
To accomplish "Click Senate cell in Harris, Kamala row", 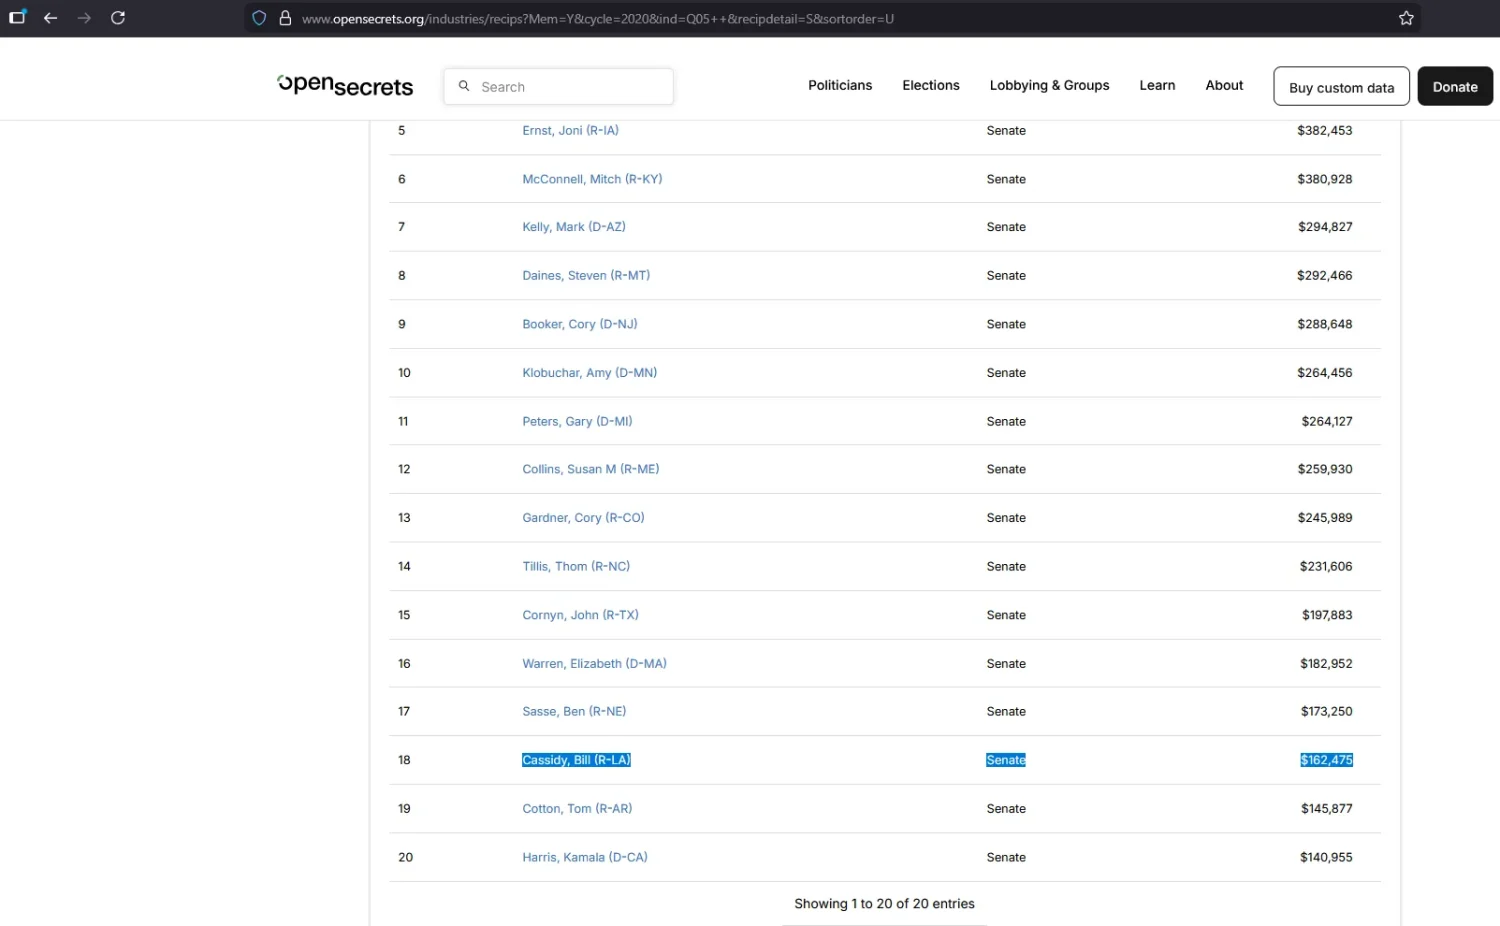I will (1006, 858).
